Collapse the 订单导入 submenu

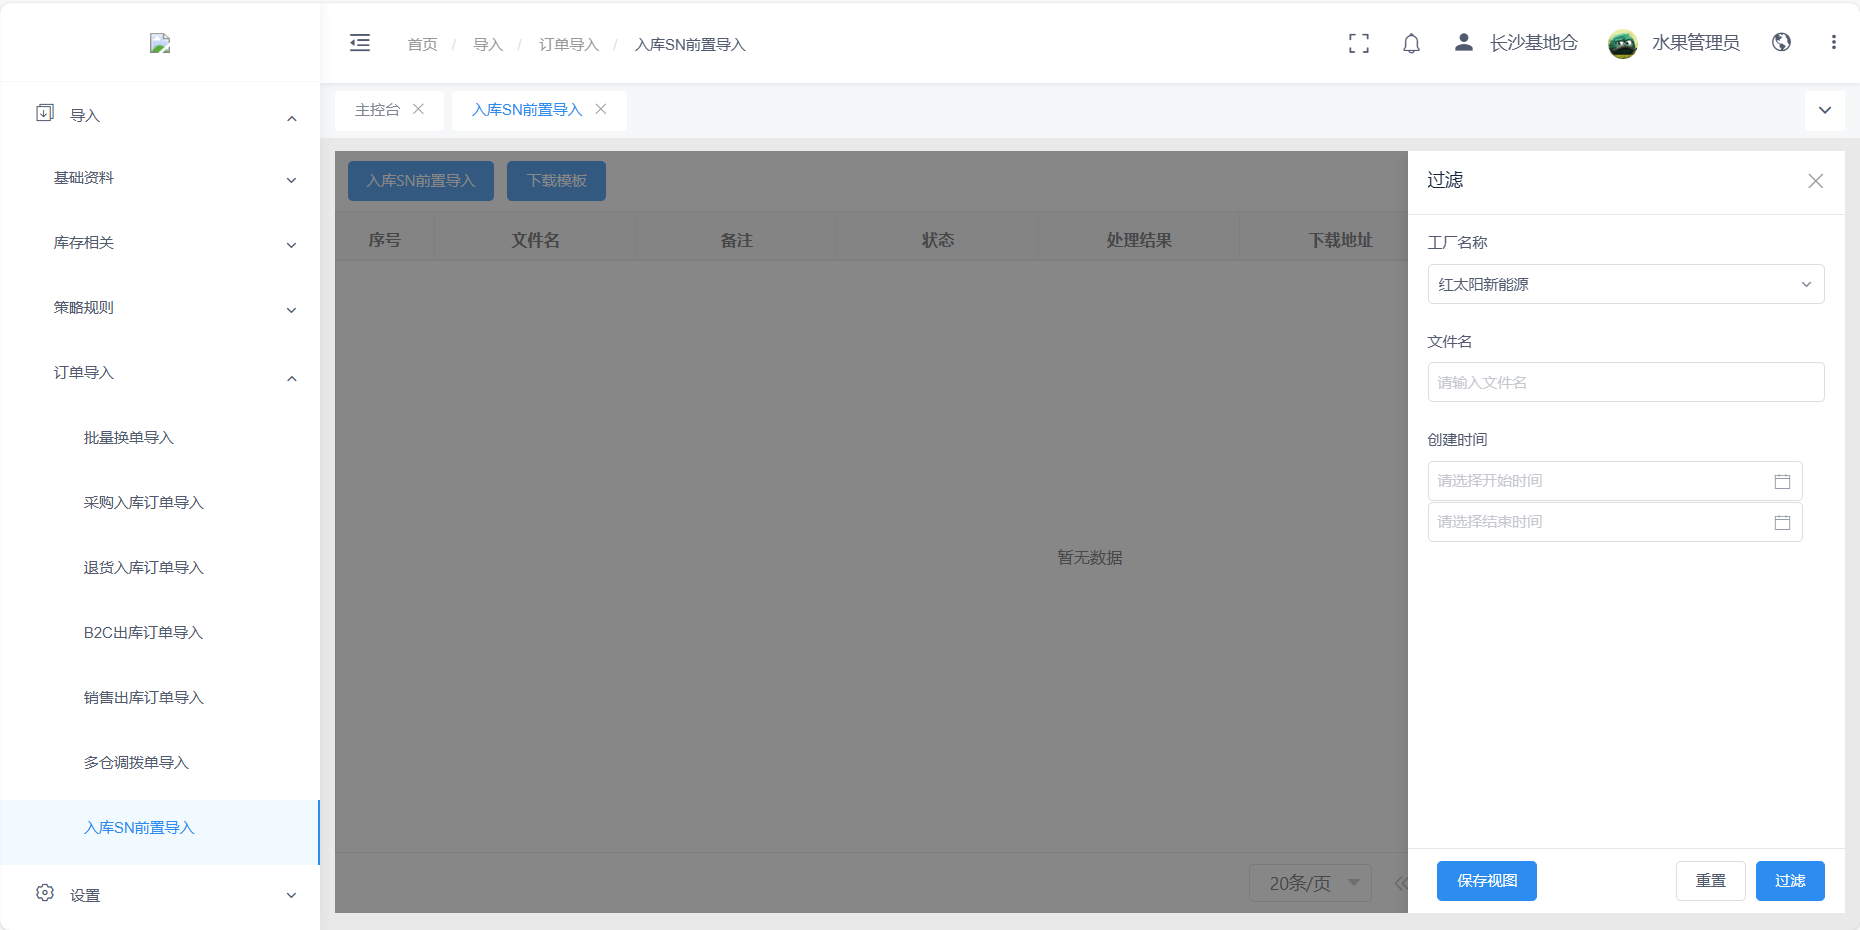[x=292, y=379]
